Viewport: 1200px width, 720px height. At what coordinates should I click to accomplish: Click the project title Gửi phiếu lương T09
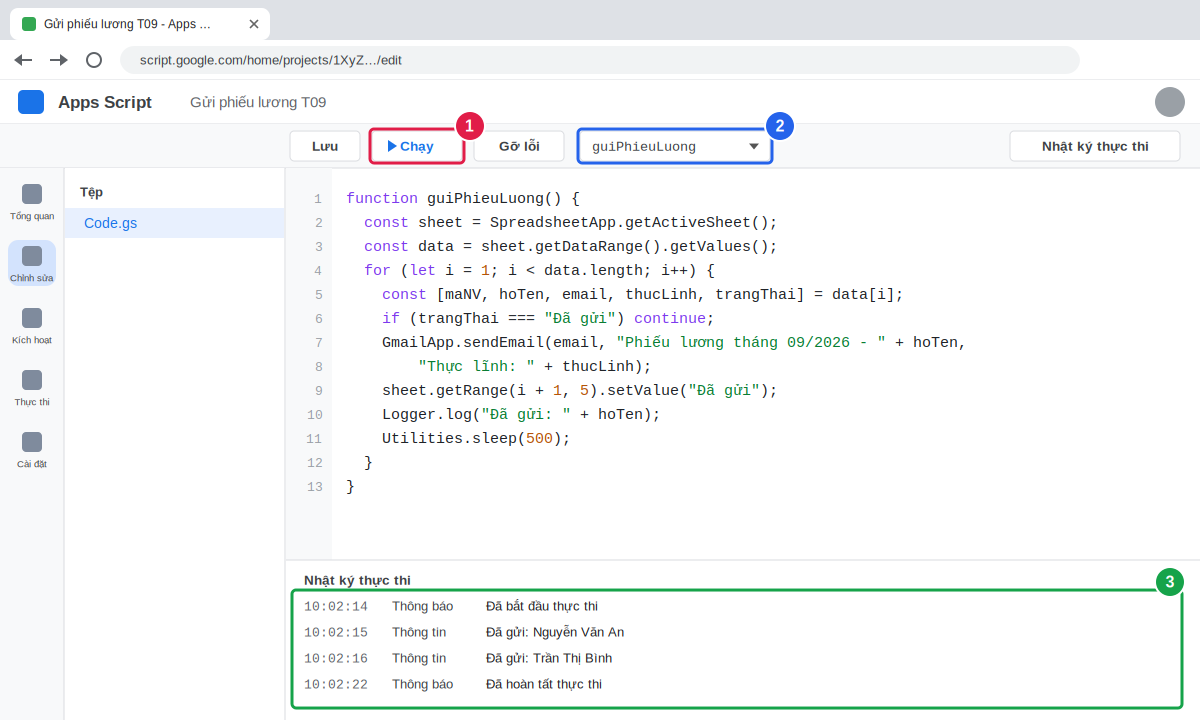pos(258,102)
